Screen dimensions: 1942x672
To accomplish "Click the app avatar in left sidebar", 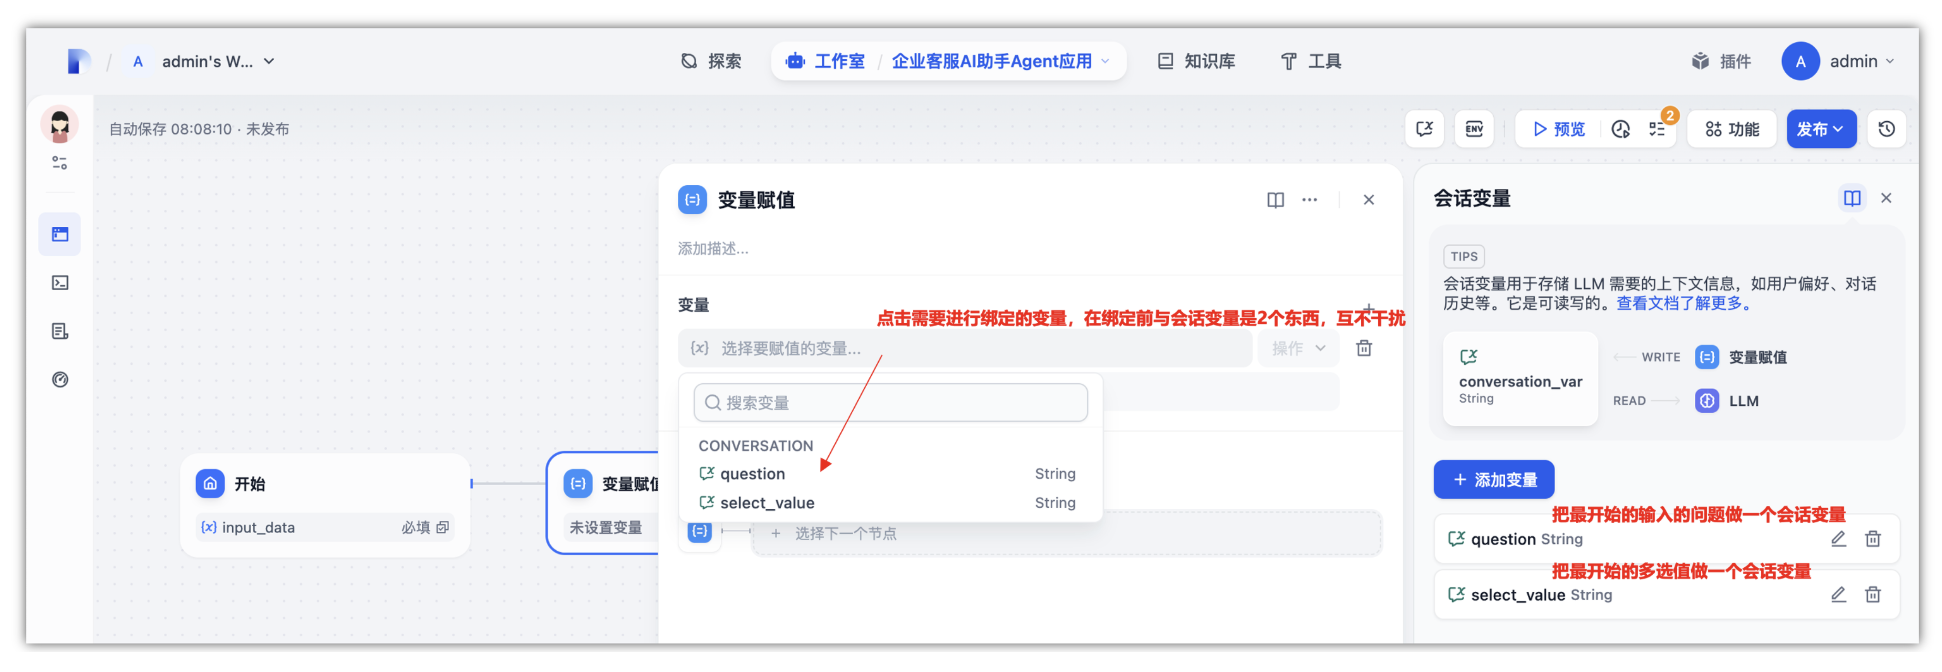I will point(60,124).
